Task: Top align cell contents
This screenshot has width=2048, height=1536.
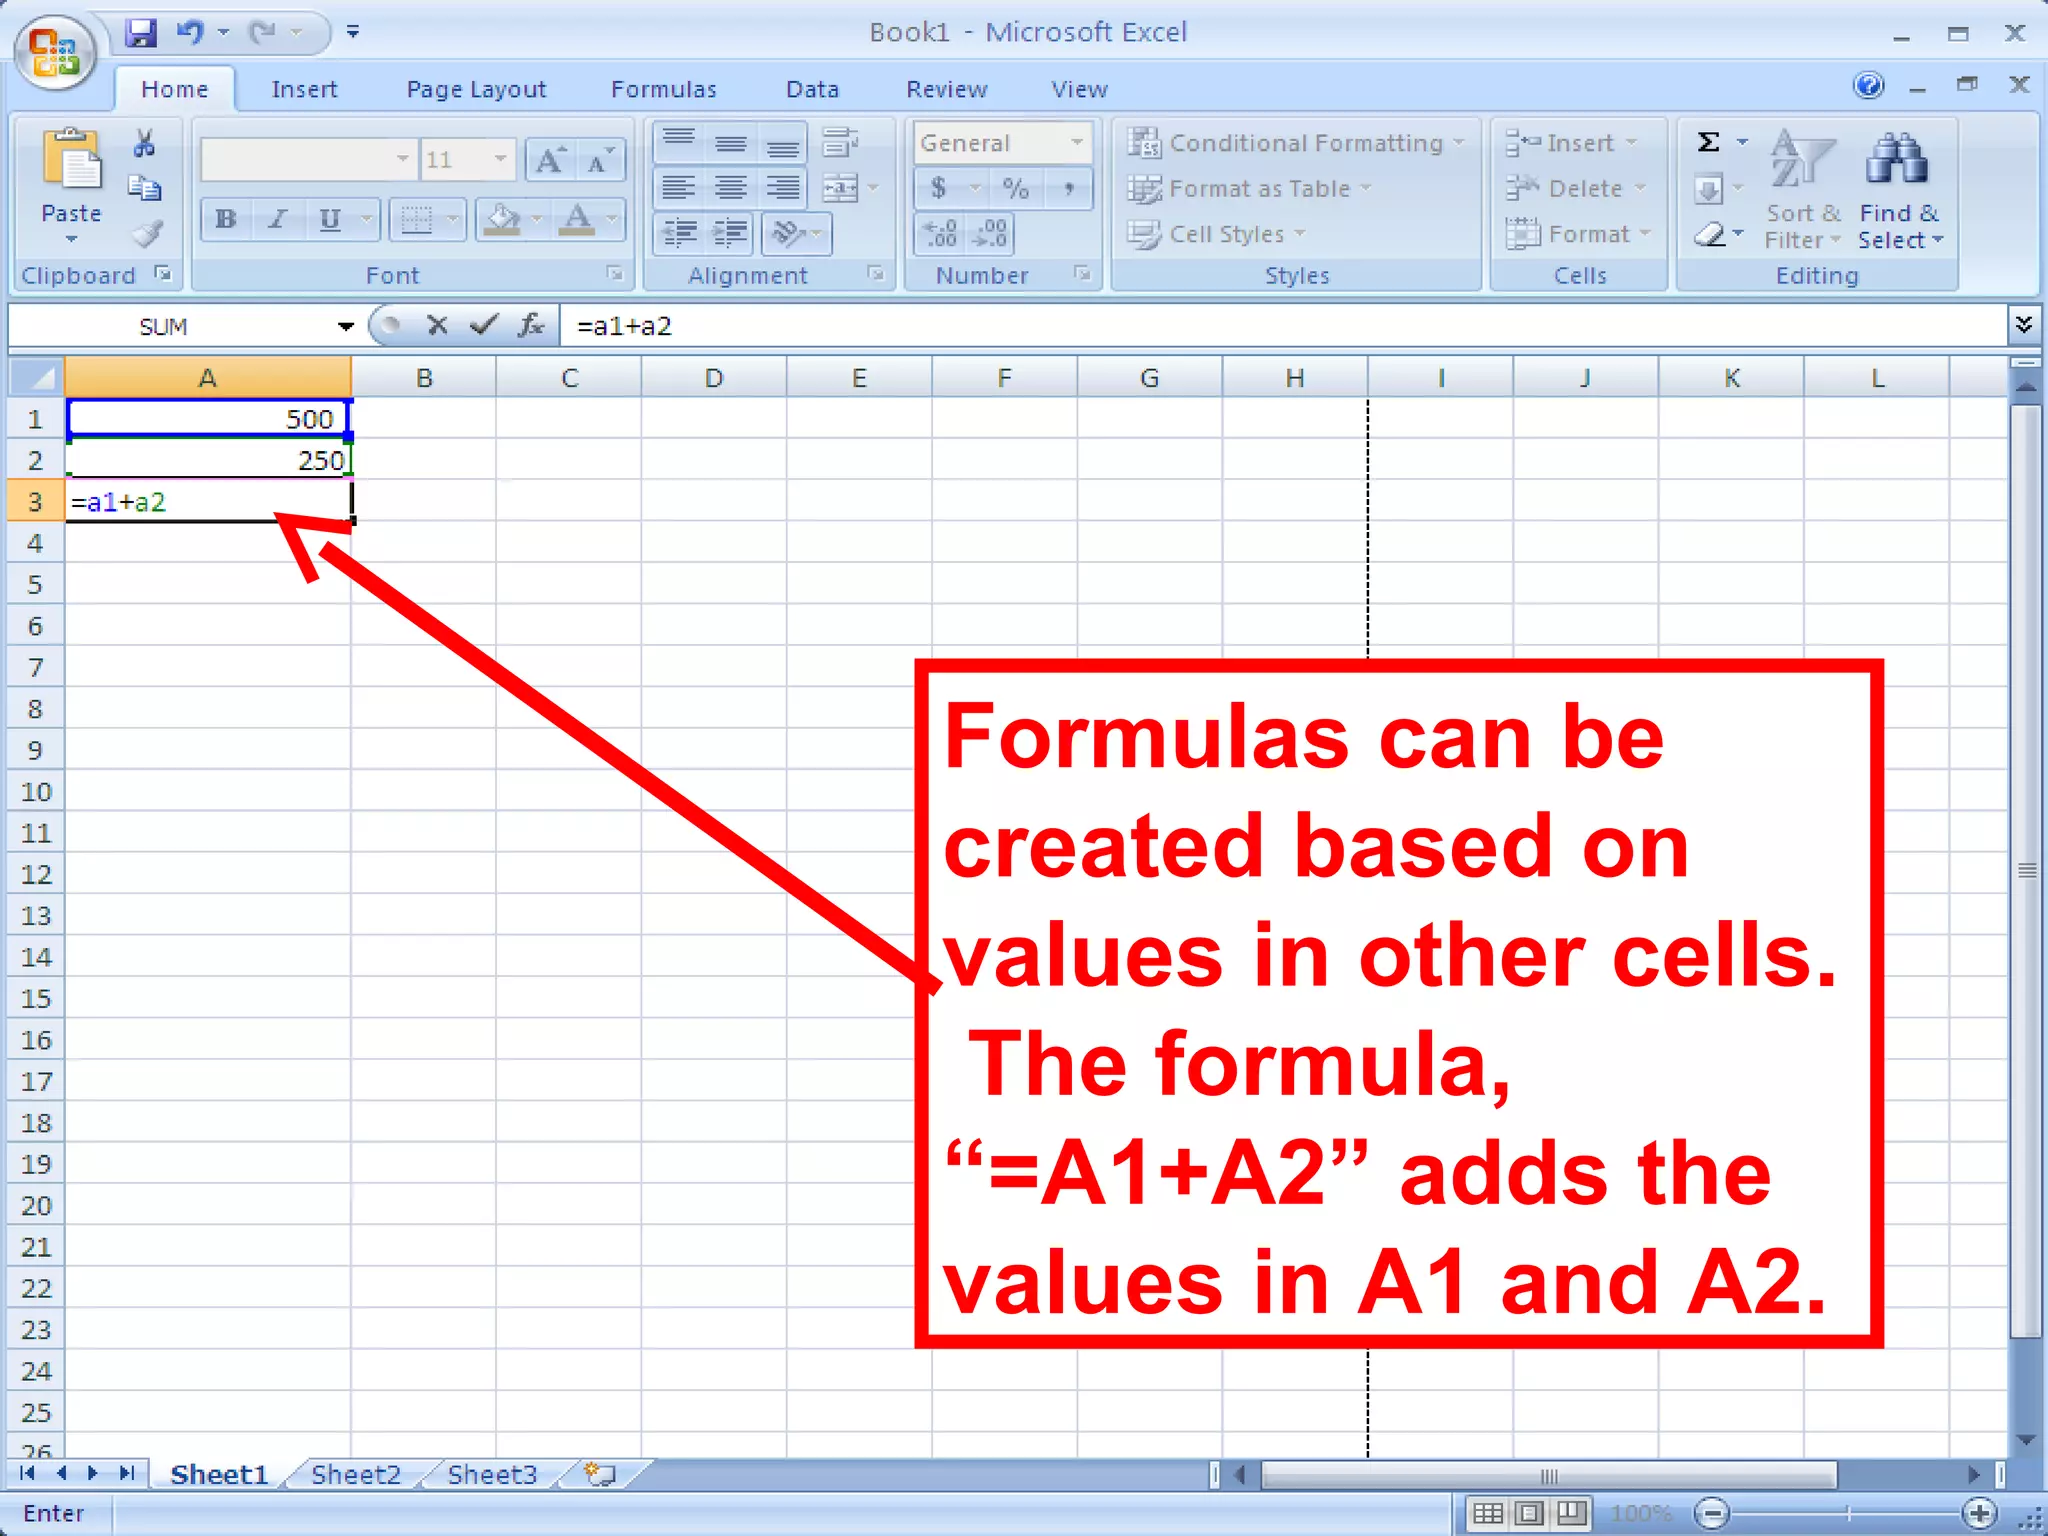Action: point(679,143)
